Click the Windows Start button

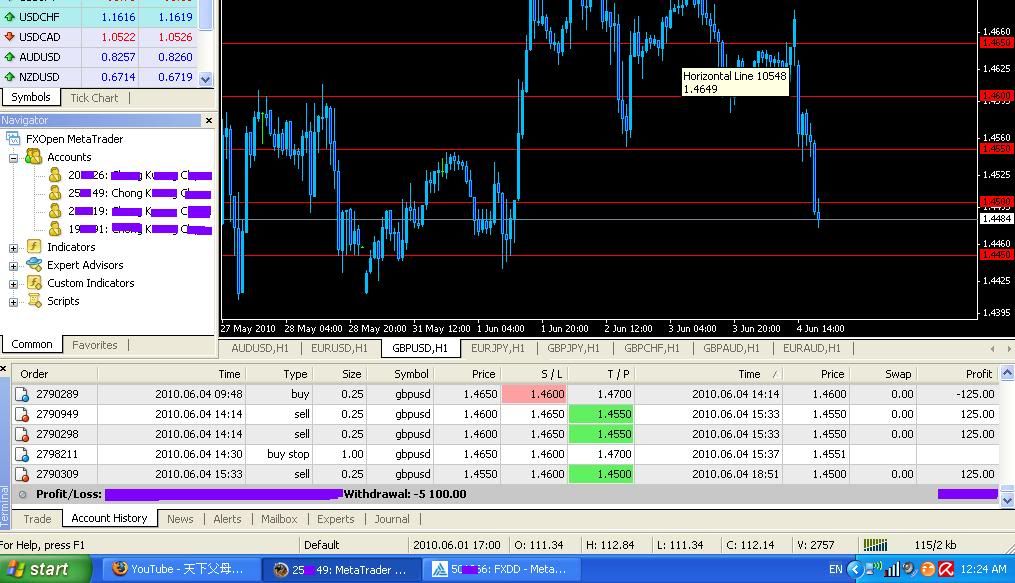point(48,570)
